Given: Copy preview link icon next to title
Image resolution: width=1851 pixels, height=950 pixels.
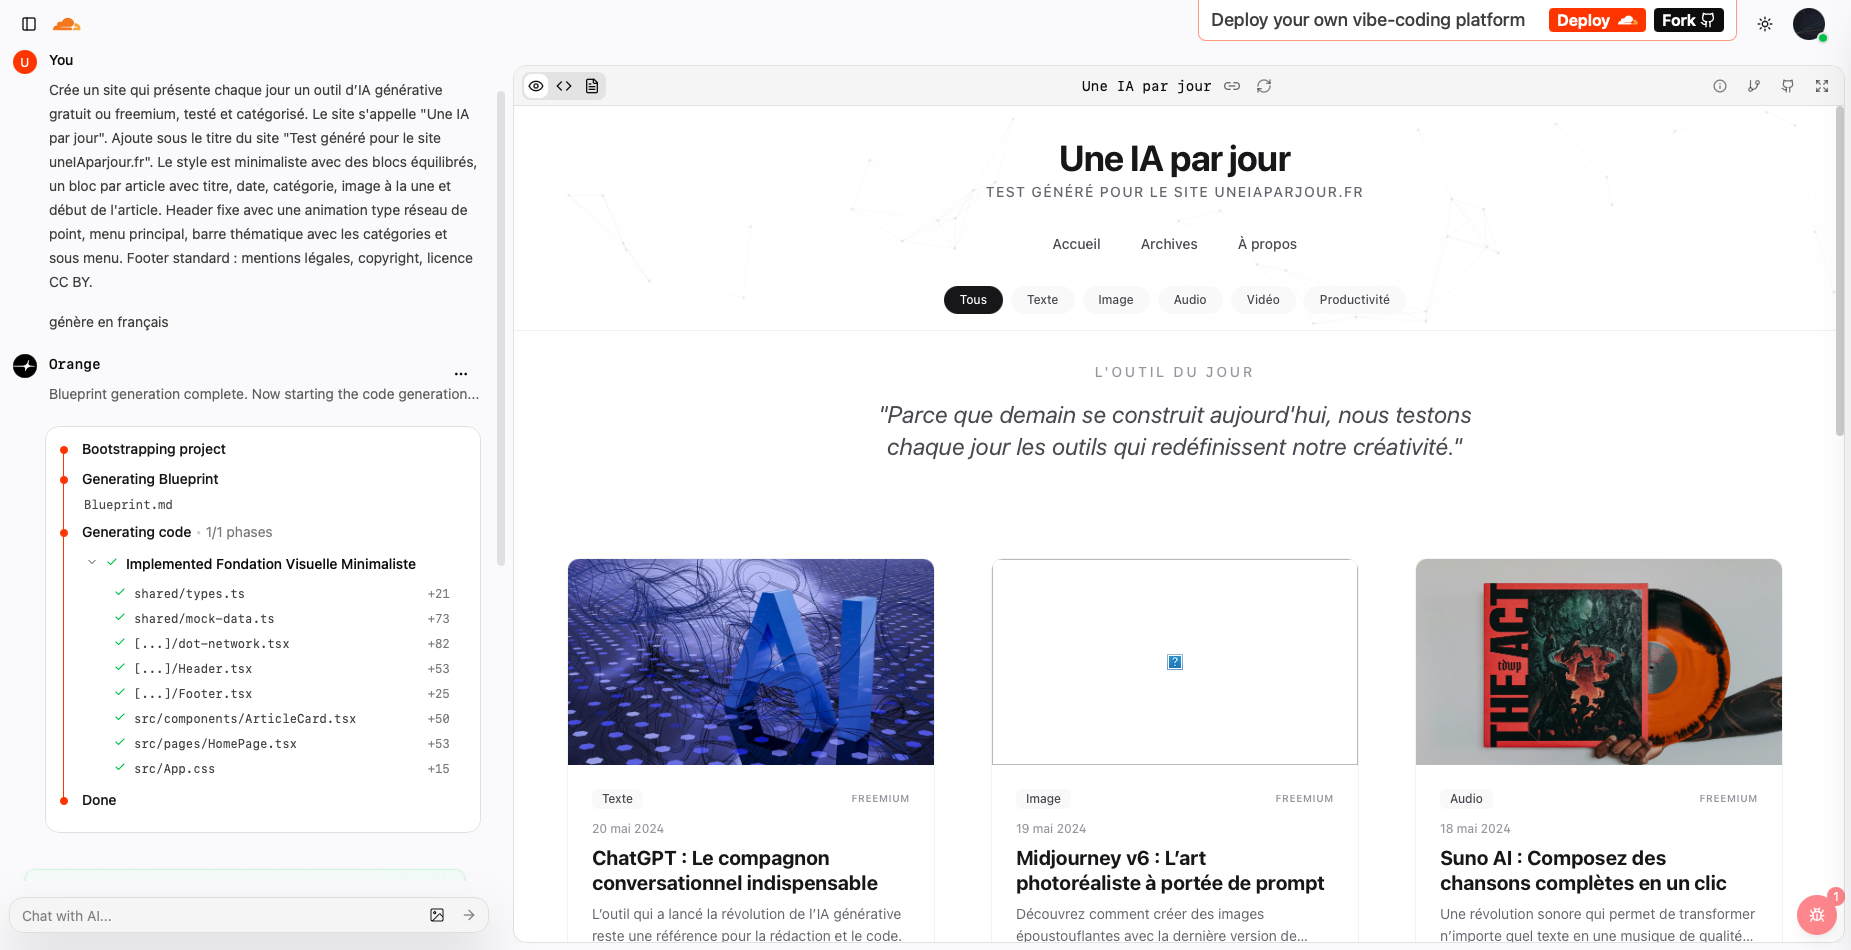Looking at the screenshot, I should (1232, 86).
